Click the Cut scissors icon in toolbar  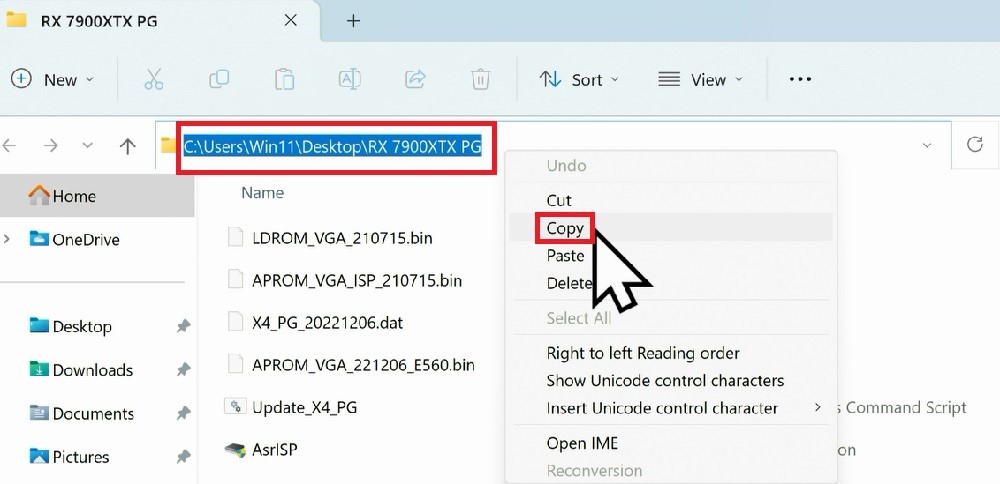coord(153,80)
